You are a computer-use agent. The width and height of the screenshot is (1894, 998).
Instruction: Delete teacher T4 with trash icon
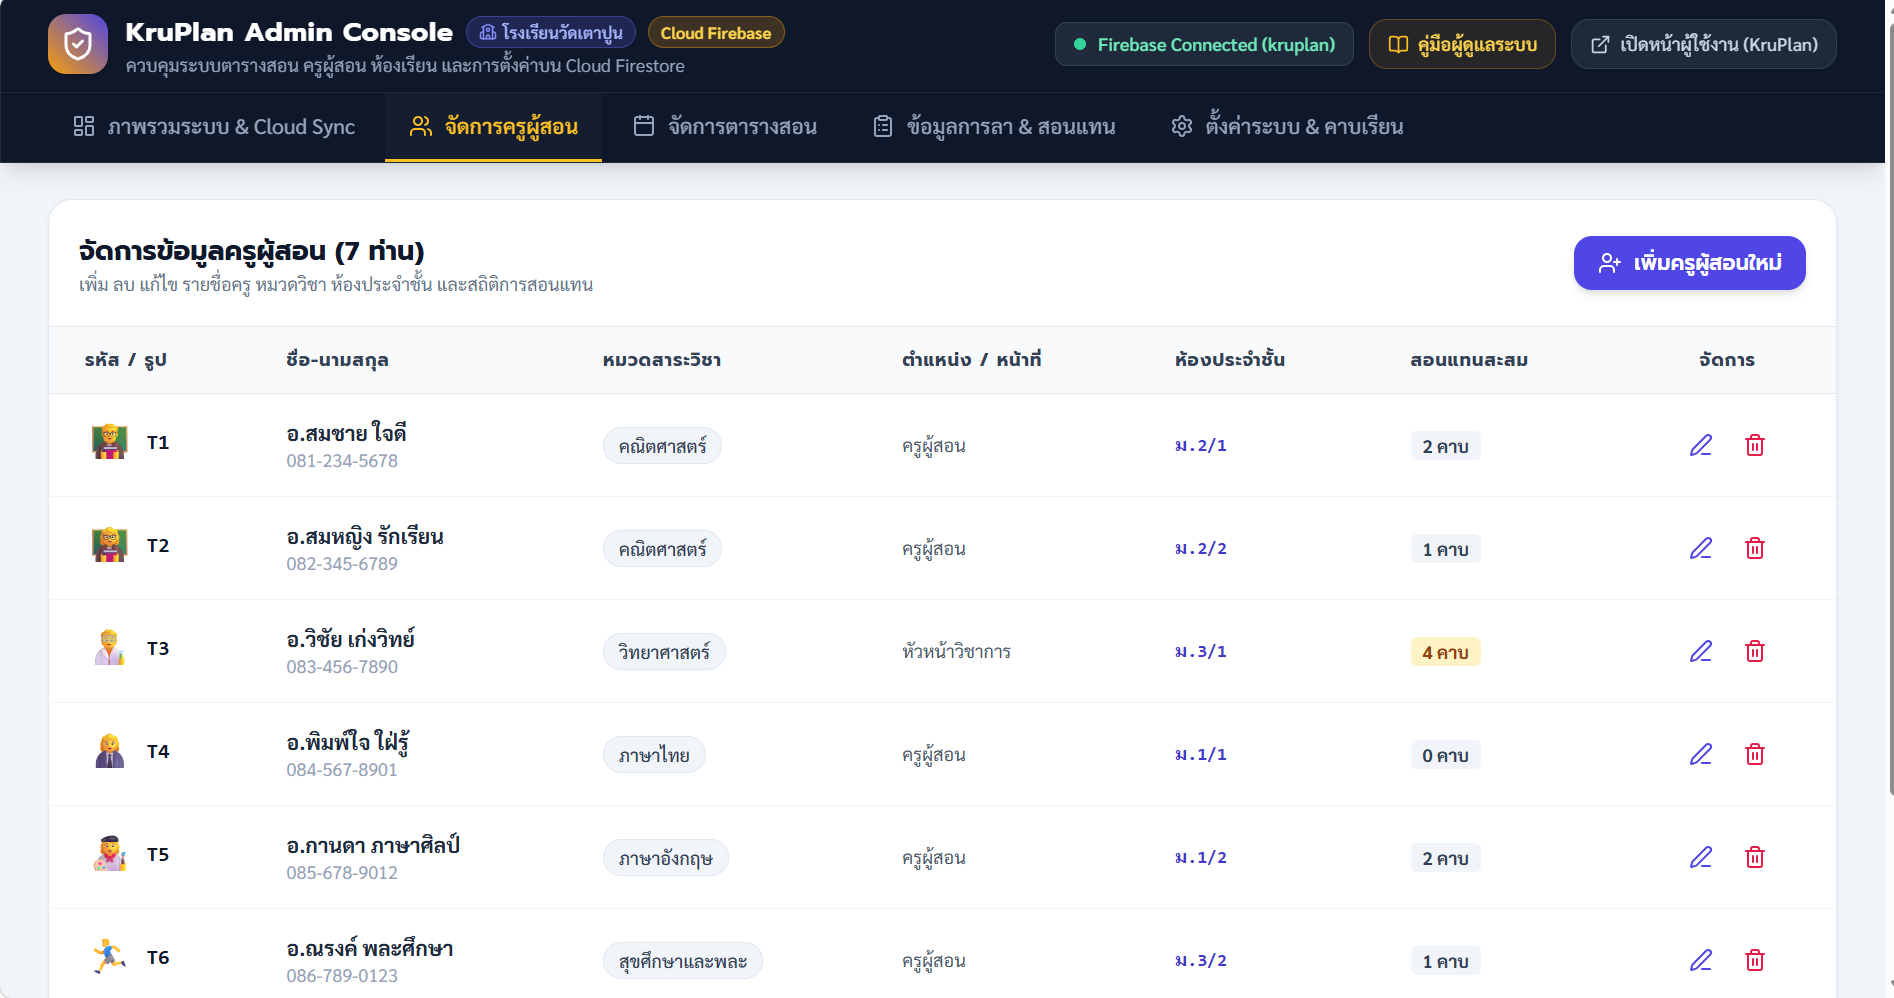(x=1755, y=754)
